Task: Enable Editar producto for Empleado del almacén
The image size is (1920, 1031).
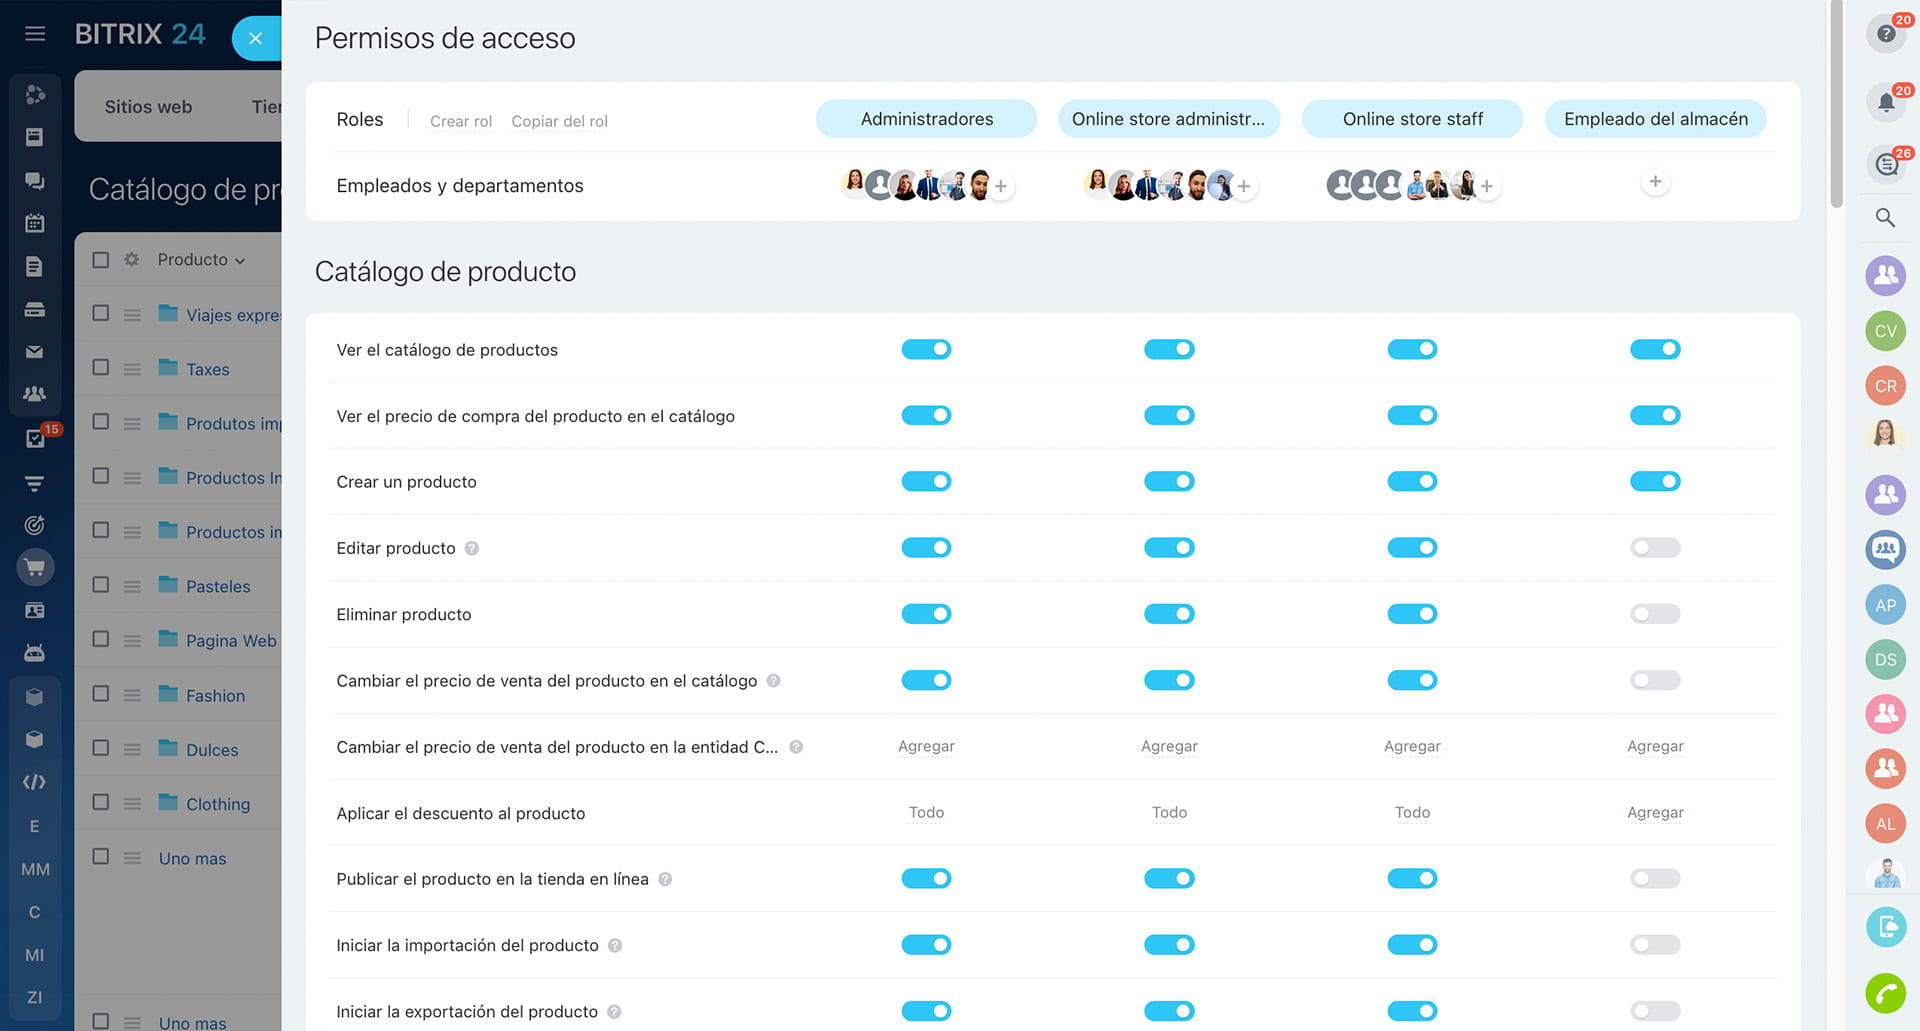Action: point(1655,548)
